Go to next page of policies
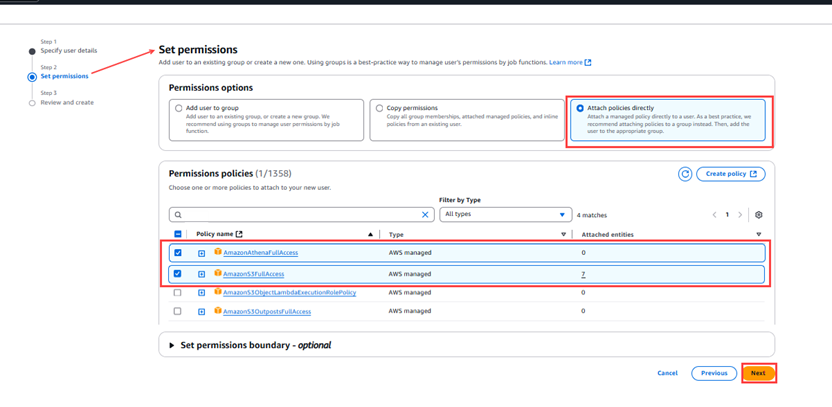 pyautogui.click(x=742, y=215)
